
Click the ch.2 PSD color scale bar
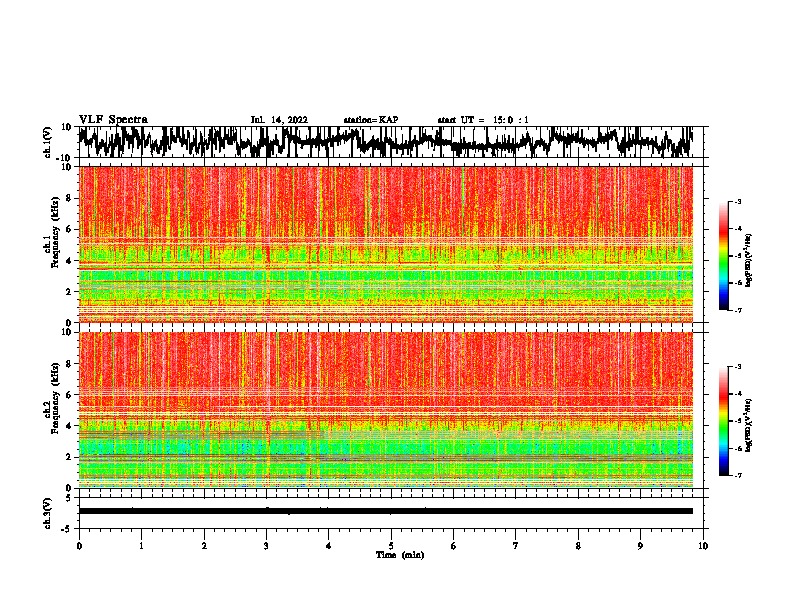(723, 421)
